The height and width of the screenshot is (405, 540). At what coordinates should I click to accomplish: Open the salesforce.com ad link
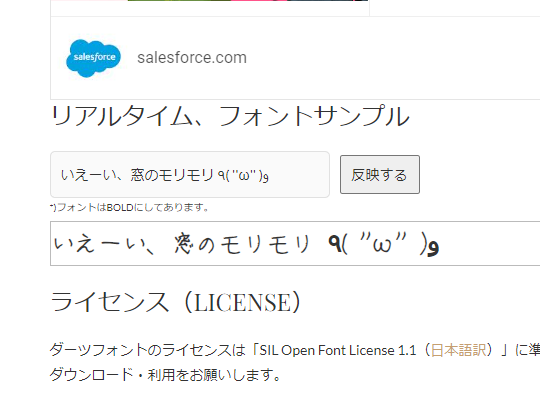pos(192,58)
